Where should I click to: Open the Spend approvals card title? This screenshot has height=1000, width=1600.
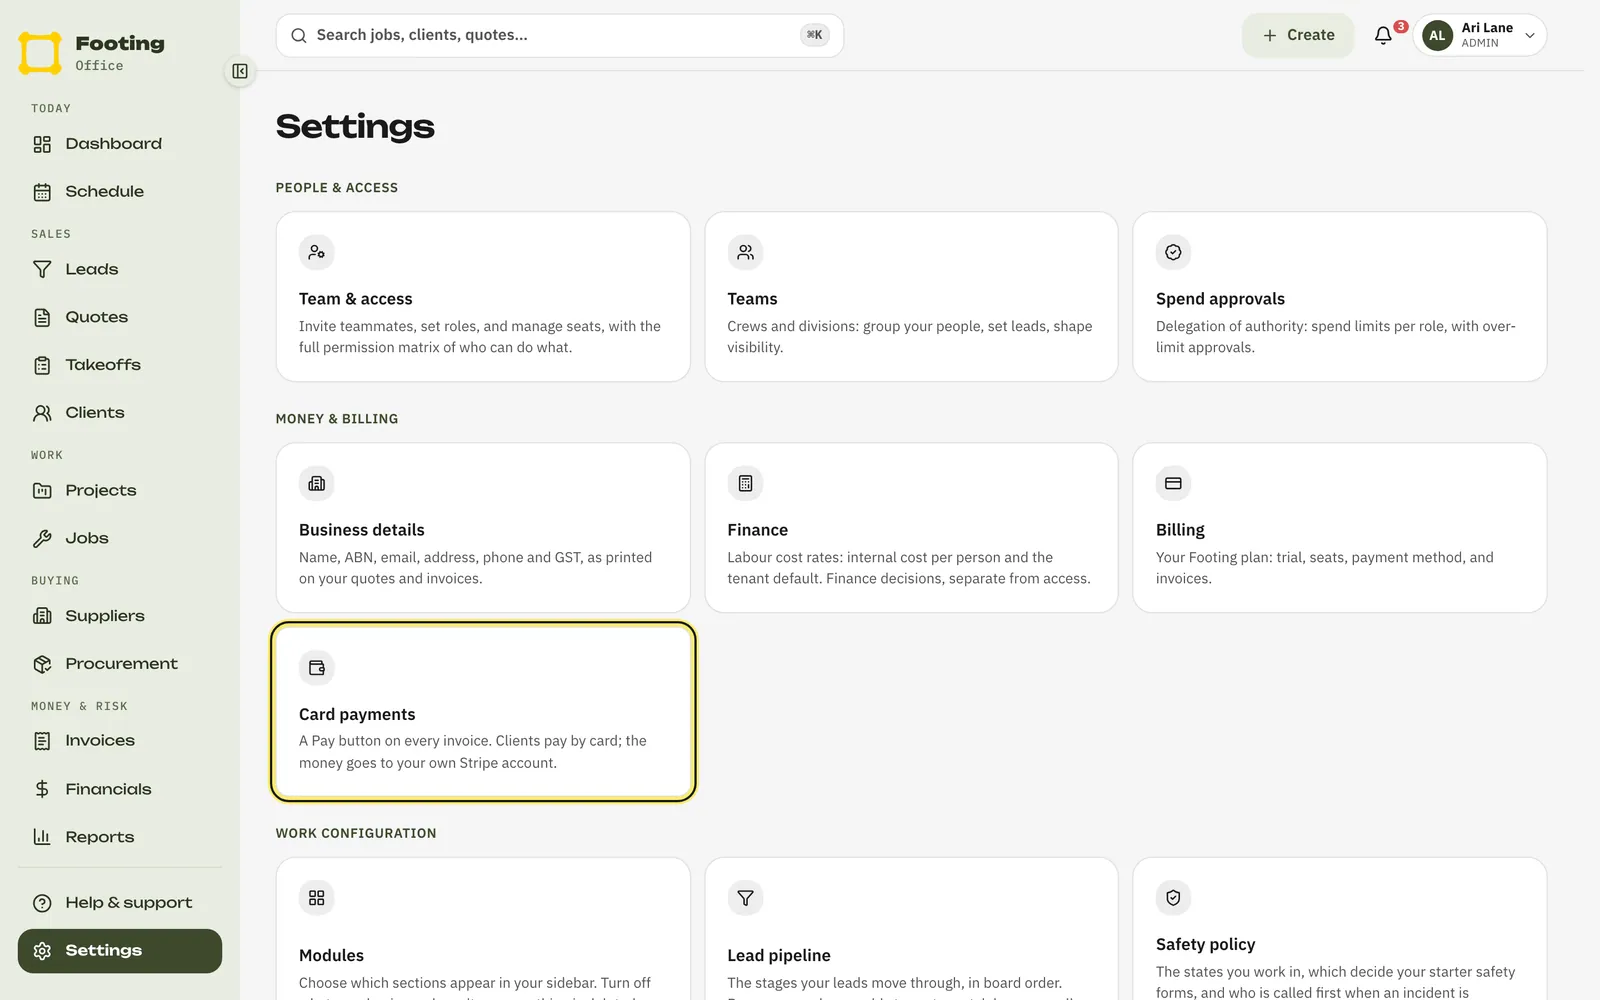coord(1220,299)
